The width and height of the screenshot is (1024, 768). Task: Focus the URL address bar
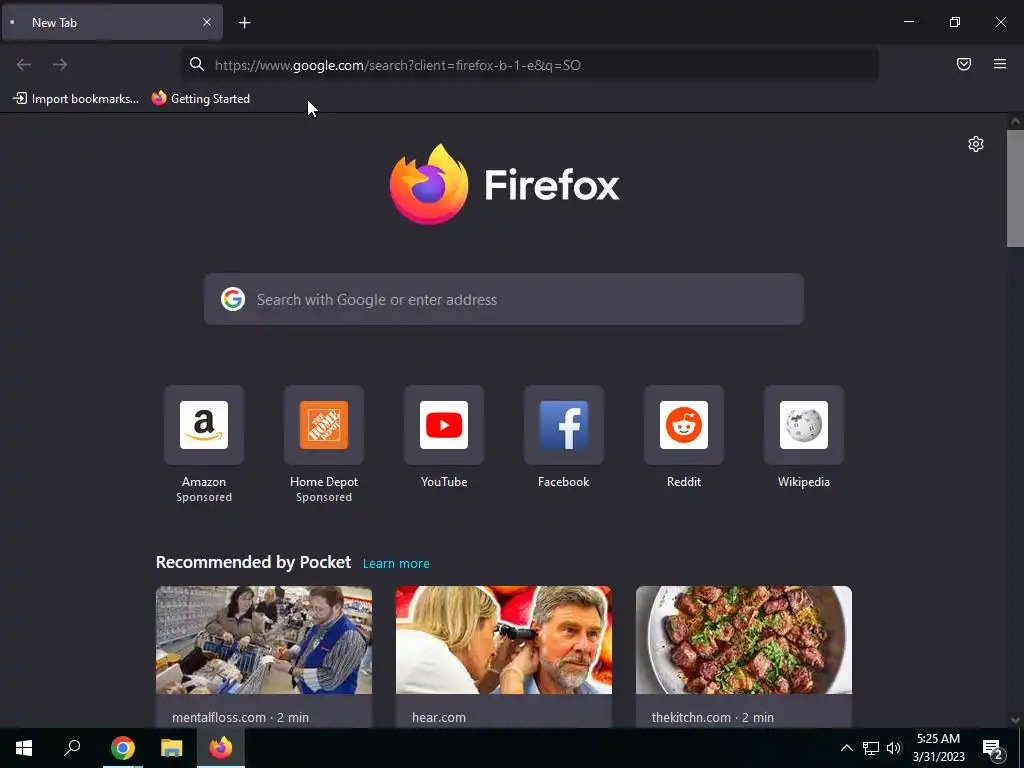click(x=529, y=65)
